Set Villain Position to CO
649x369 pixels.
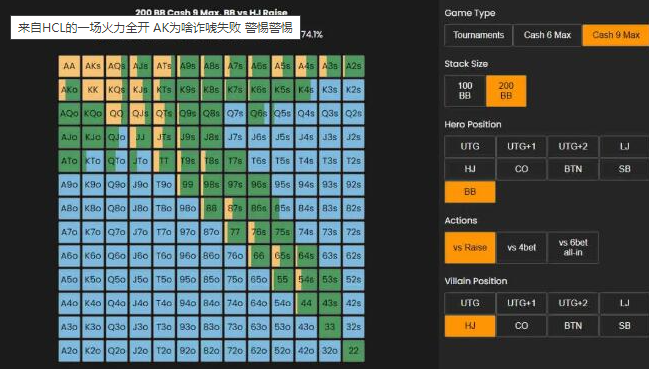coord(521,326)
